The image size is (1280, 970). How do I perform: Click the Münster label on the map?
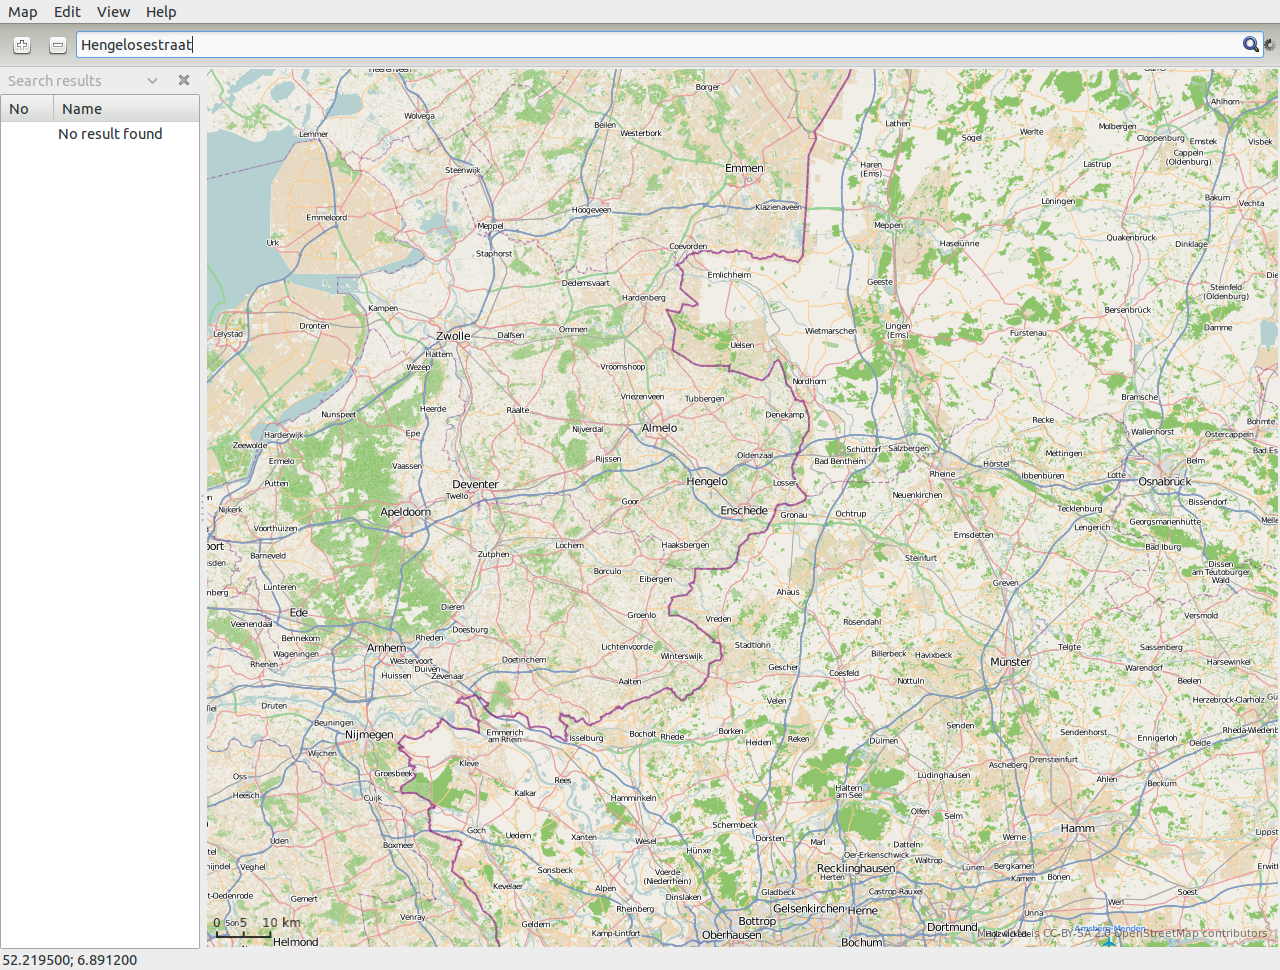tap(1010, 662)
